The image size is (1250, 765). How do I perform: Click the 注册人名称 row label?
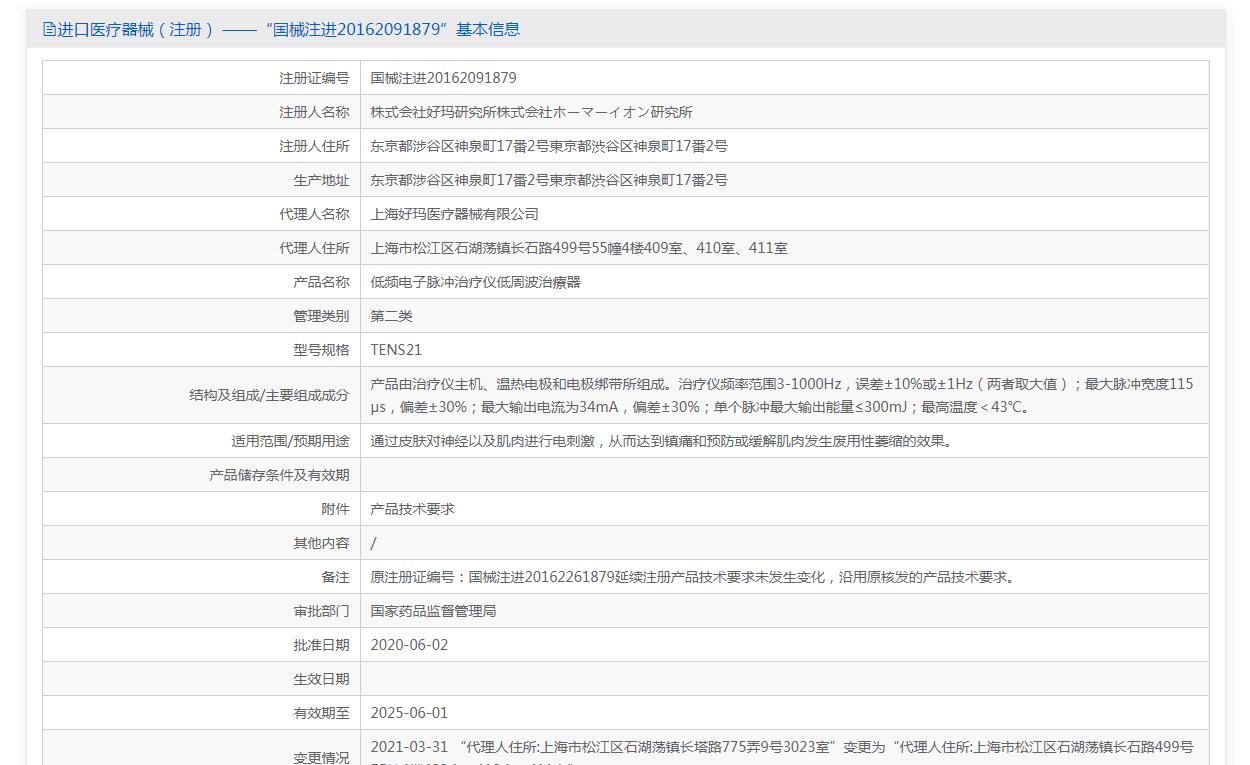tap(314, 112)
